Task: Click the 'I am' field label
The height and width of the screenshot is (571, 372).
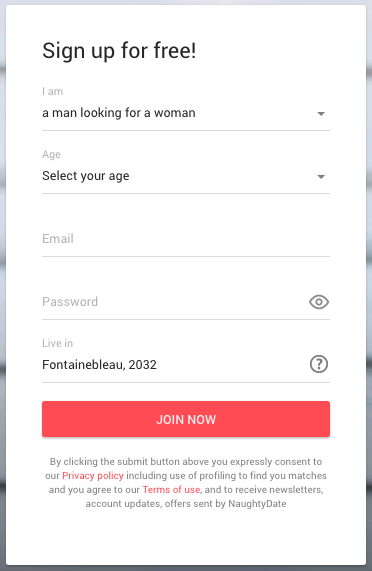Action: point(52,91)
